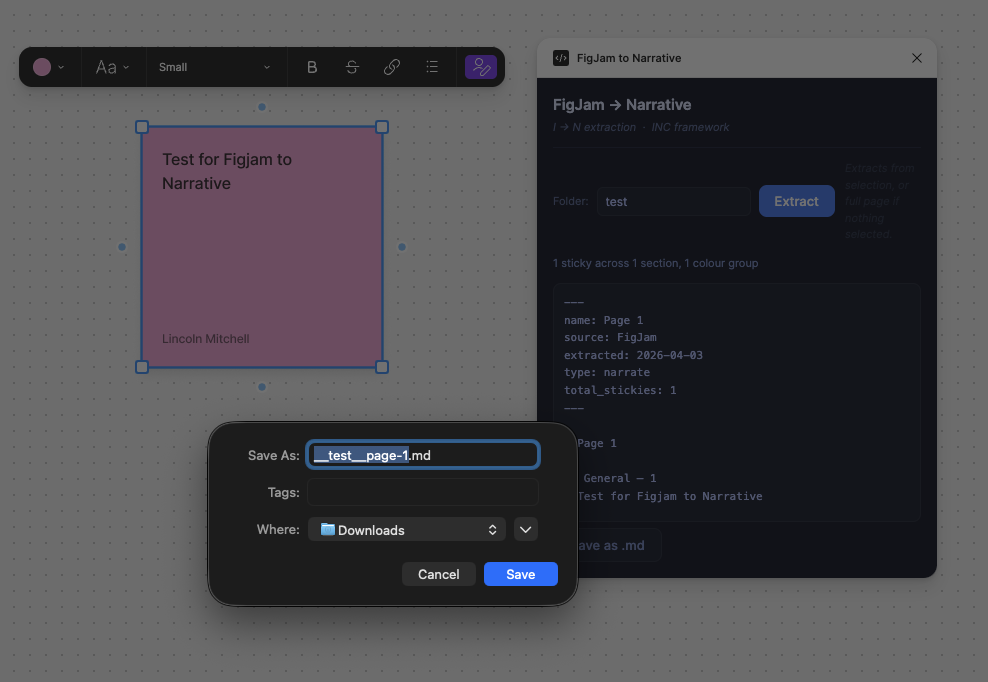This screenshot has width=988, height=682.
Task: Click the plugin code icon in title bar
Action: point(561,58)
